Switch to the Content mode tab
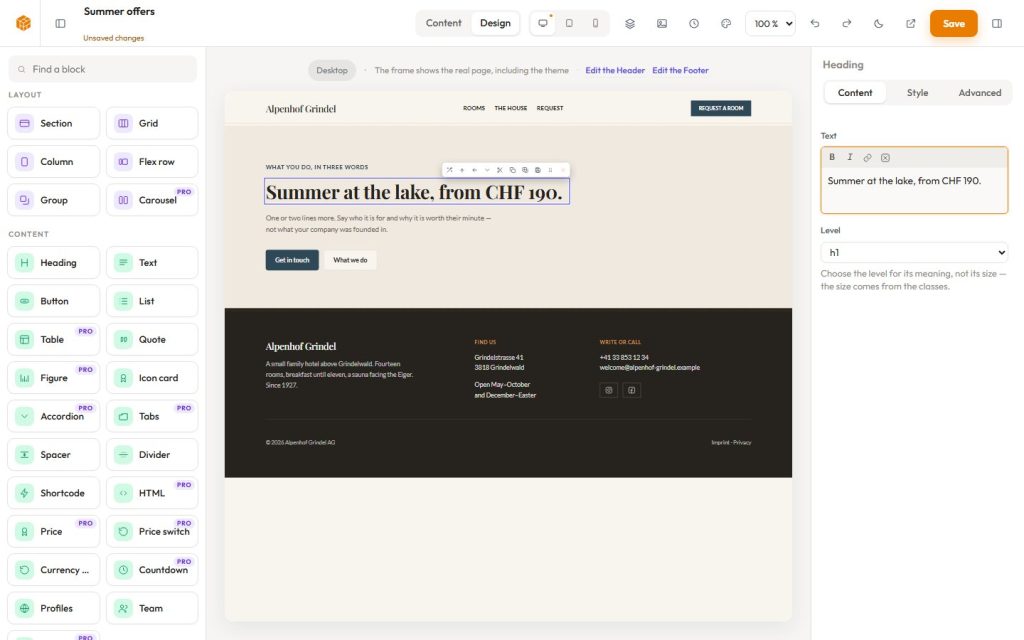The width and height of the screenshot is (1024, 640). (x=443, y=23)
